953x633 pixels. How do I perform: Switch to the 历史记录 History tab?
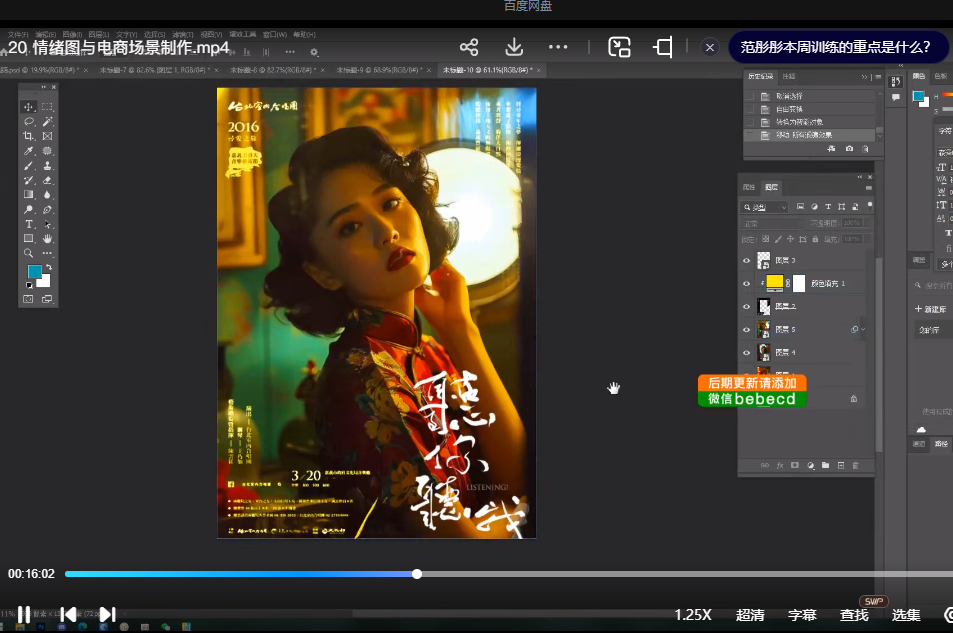(x=761, y=77)
